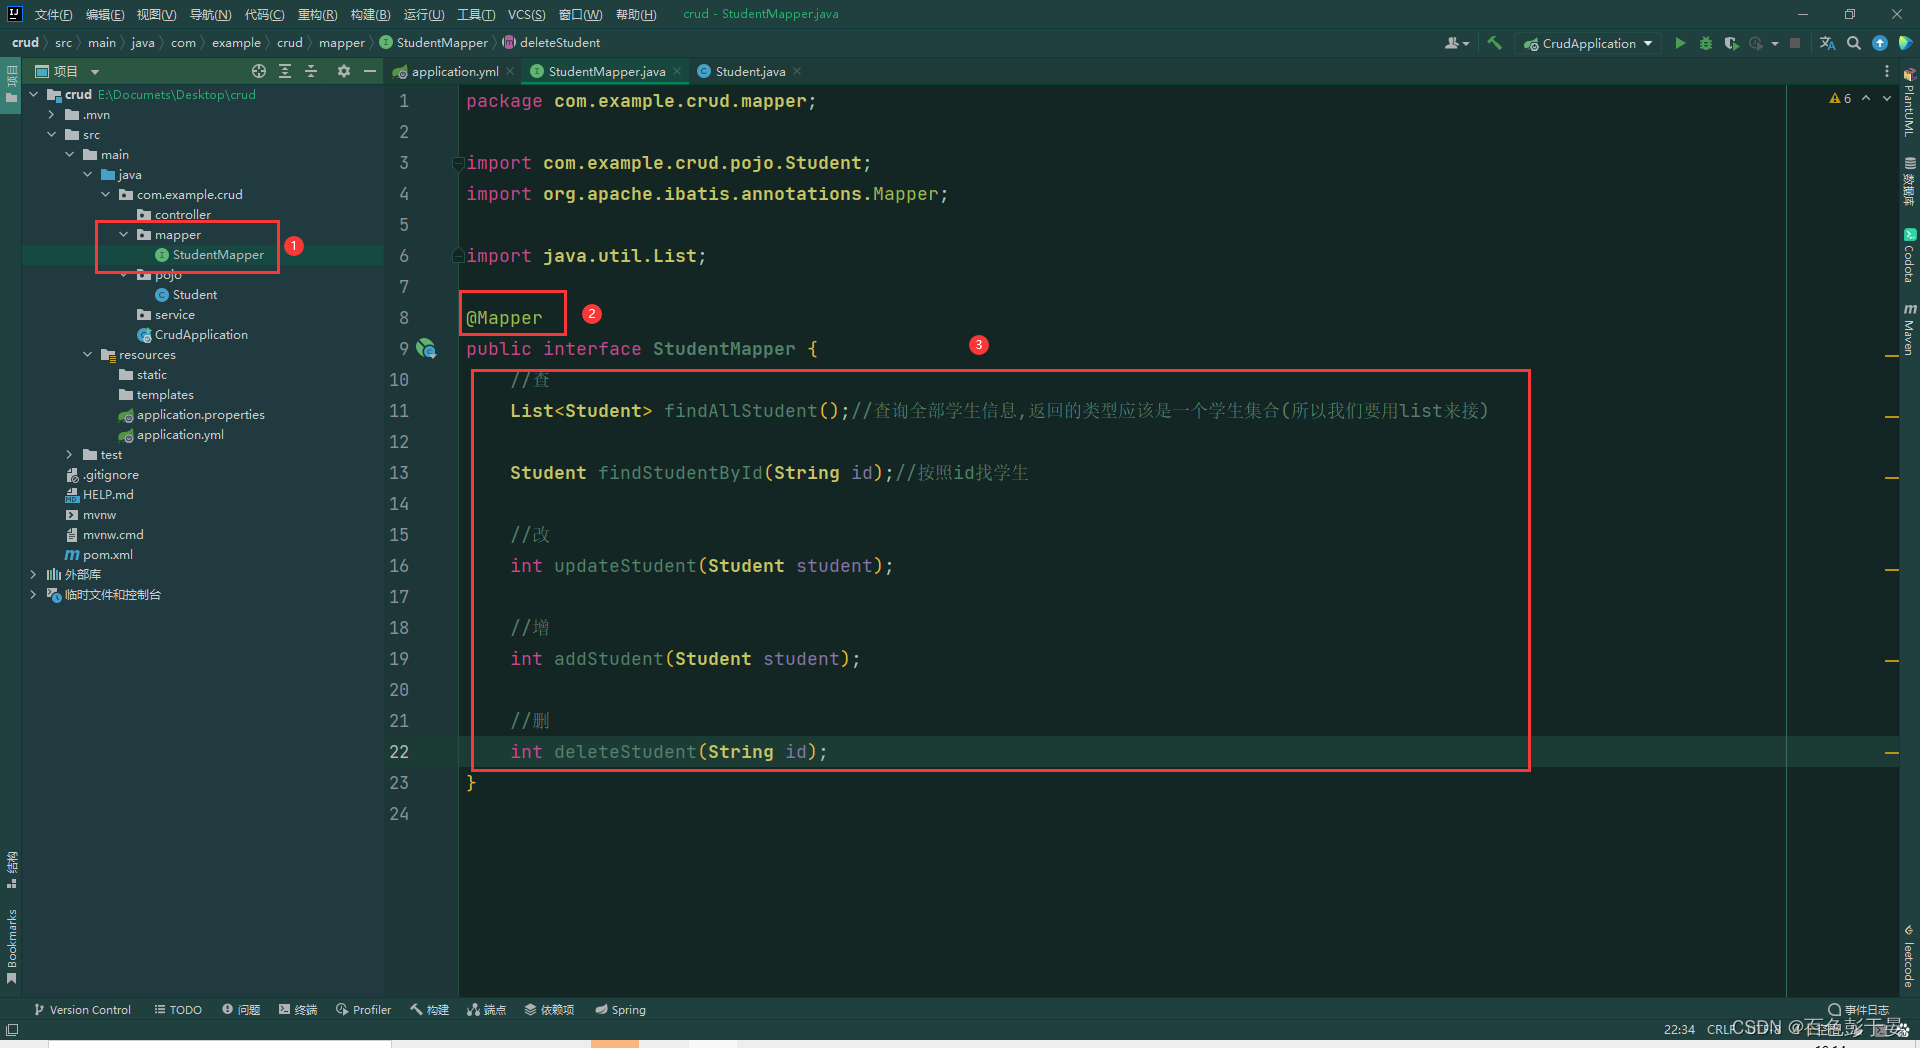The width and height of the screenshot is (1920, 1048).
Task: Locate opened file with target icon
Action: coord(259,71)
